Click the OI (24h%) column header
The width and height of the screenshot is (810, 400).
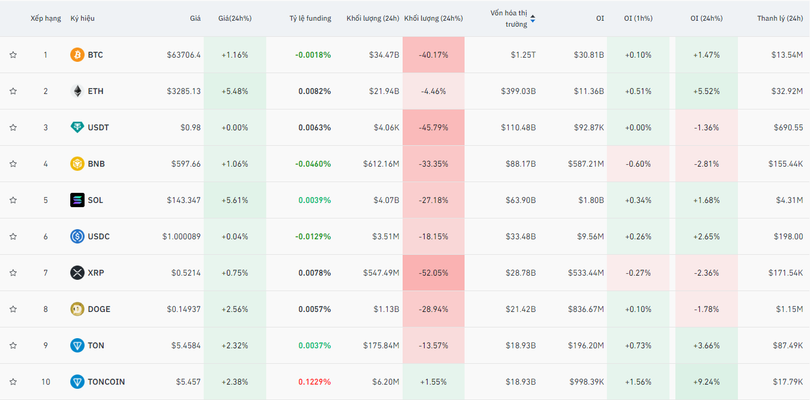point(708,18)
